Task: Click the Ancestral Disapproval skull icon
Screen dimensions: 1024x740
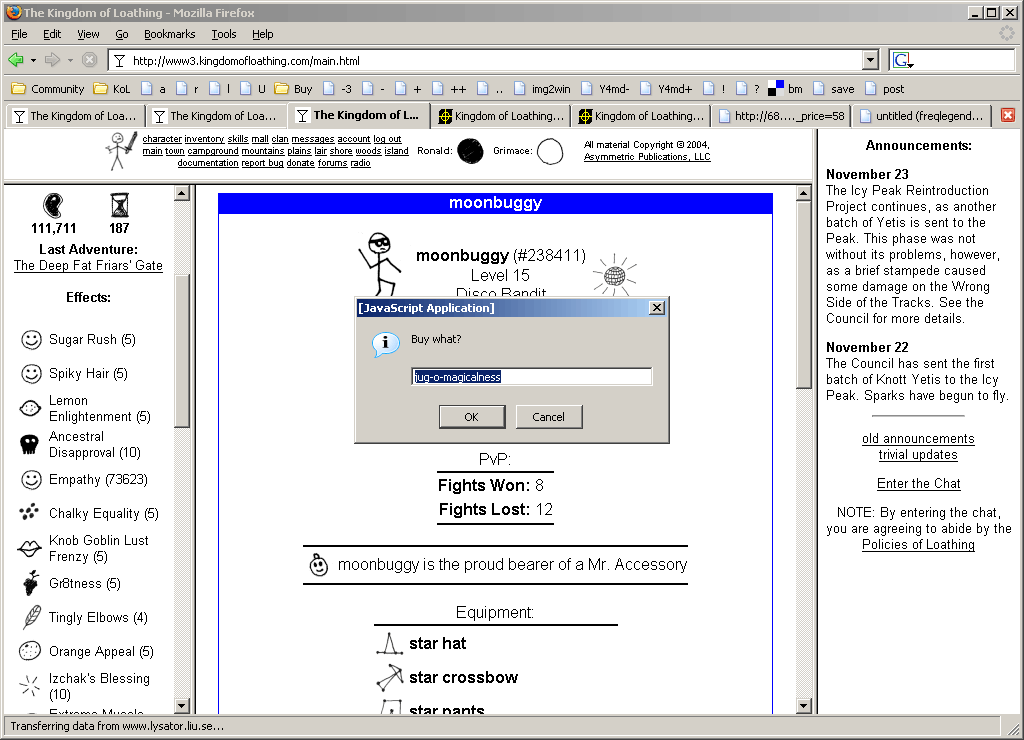Action: (29, 444)
